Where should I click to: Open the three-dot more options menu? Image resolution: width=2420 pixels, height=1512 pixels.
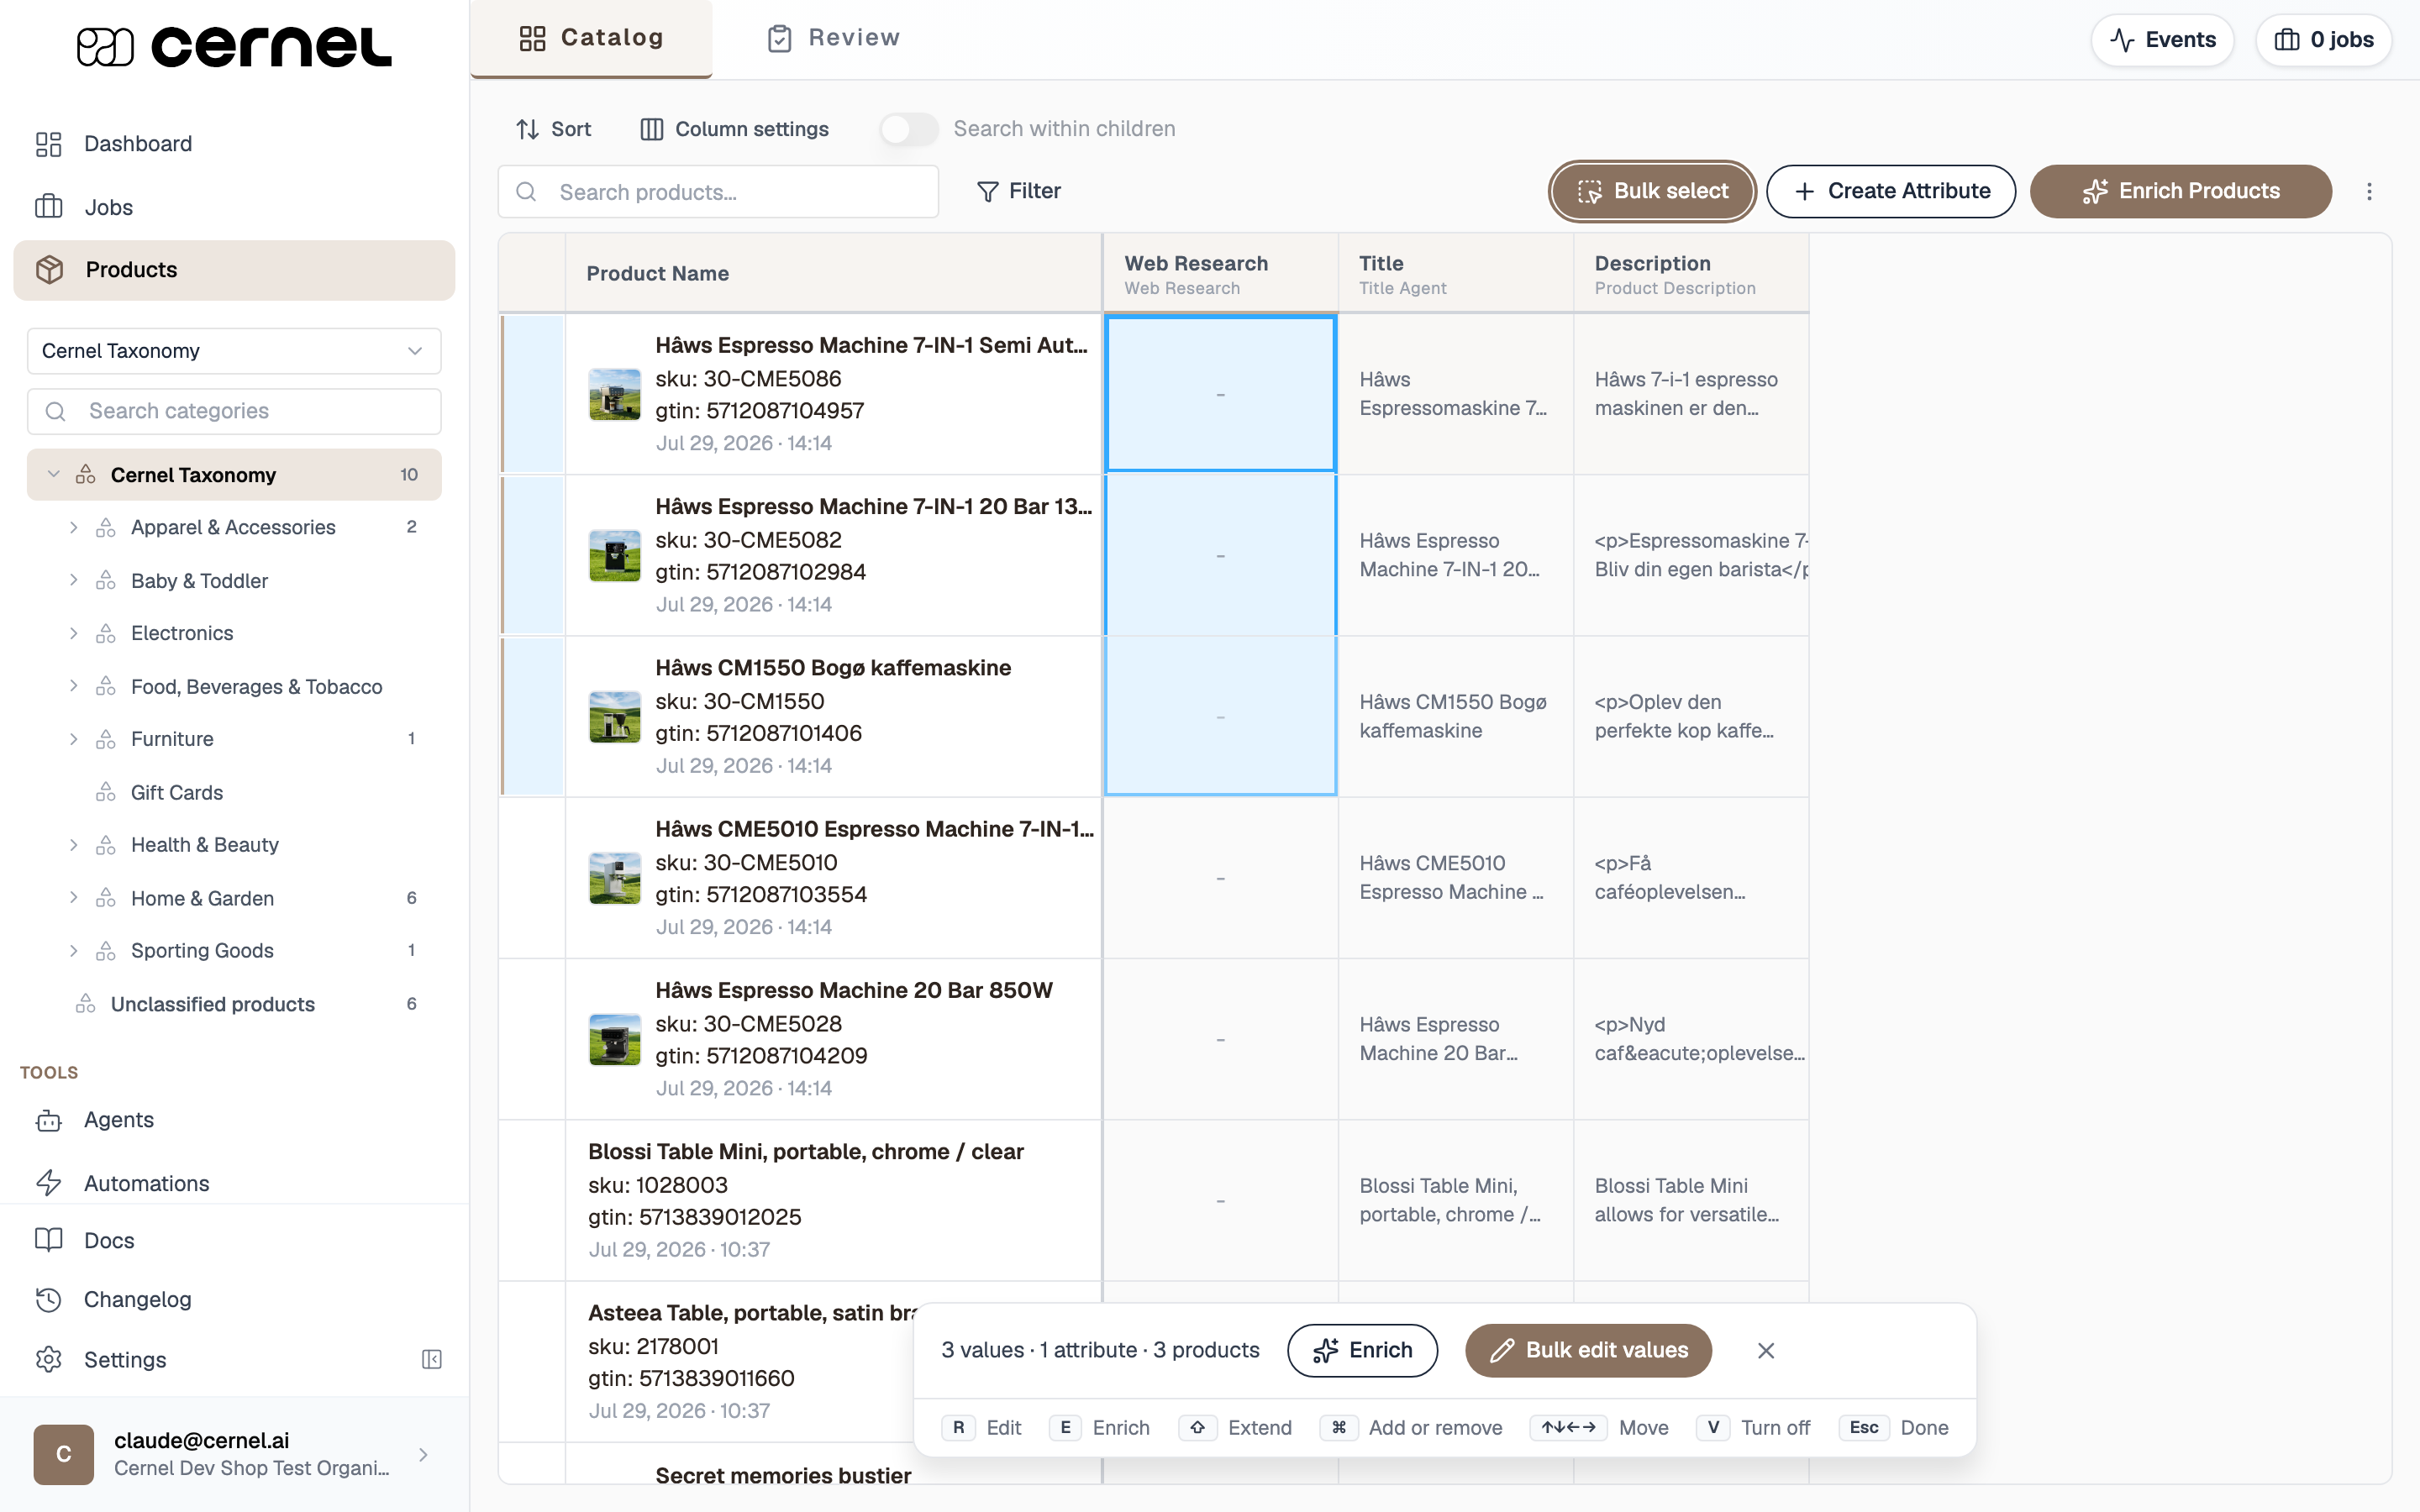tap(2369, 191)
